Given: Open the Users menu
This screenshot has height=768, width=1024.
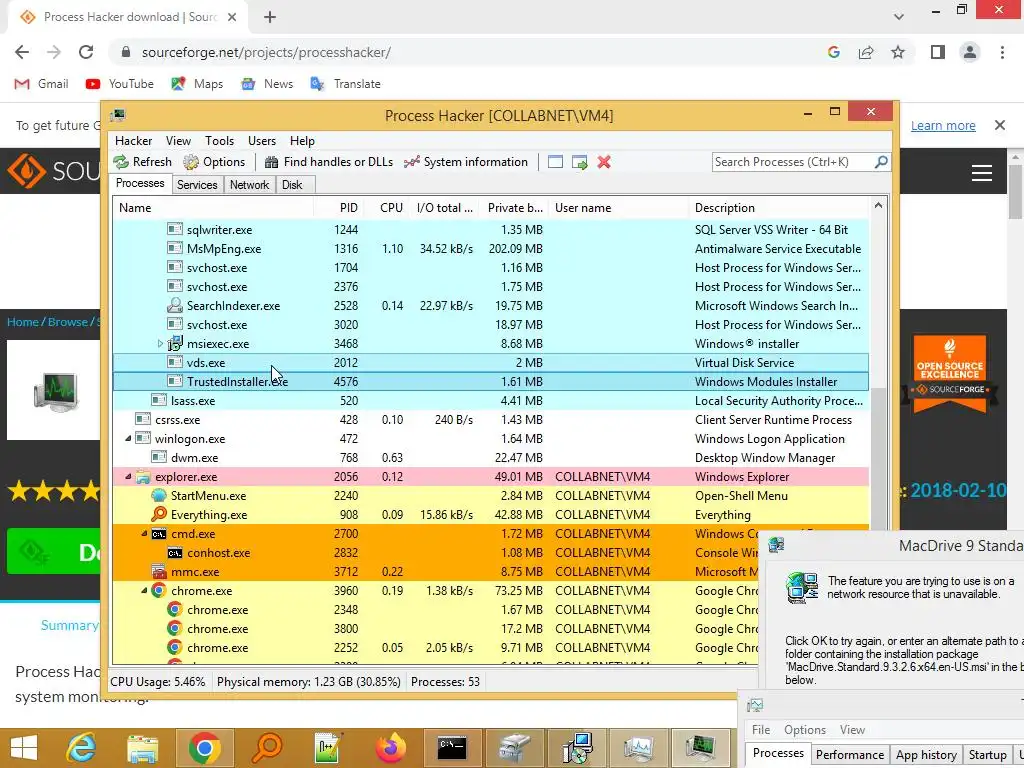Looking at the screenshot, I should [x=262, y=141].
